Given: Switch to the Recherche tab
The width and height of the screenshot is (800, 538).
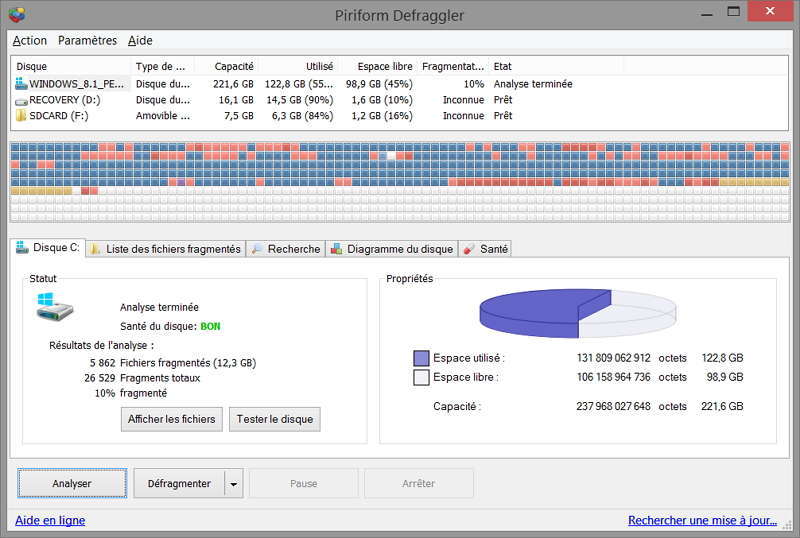Looking at the screenshot, I should pos(286,249).
